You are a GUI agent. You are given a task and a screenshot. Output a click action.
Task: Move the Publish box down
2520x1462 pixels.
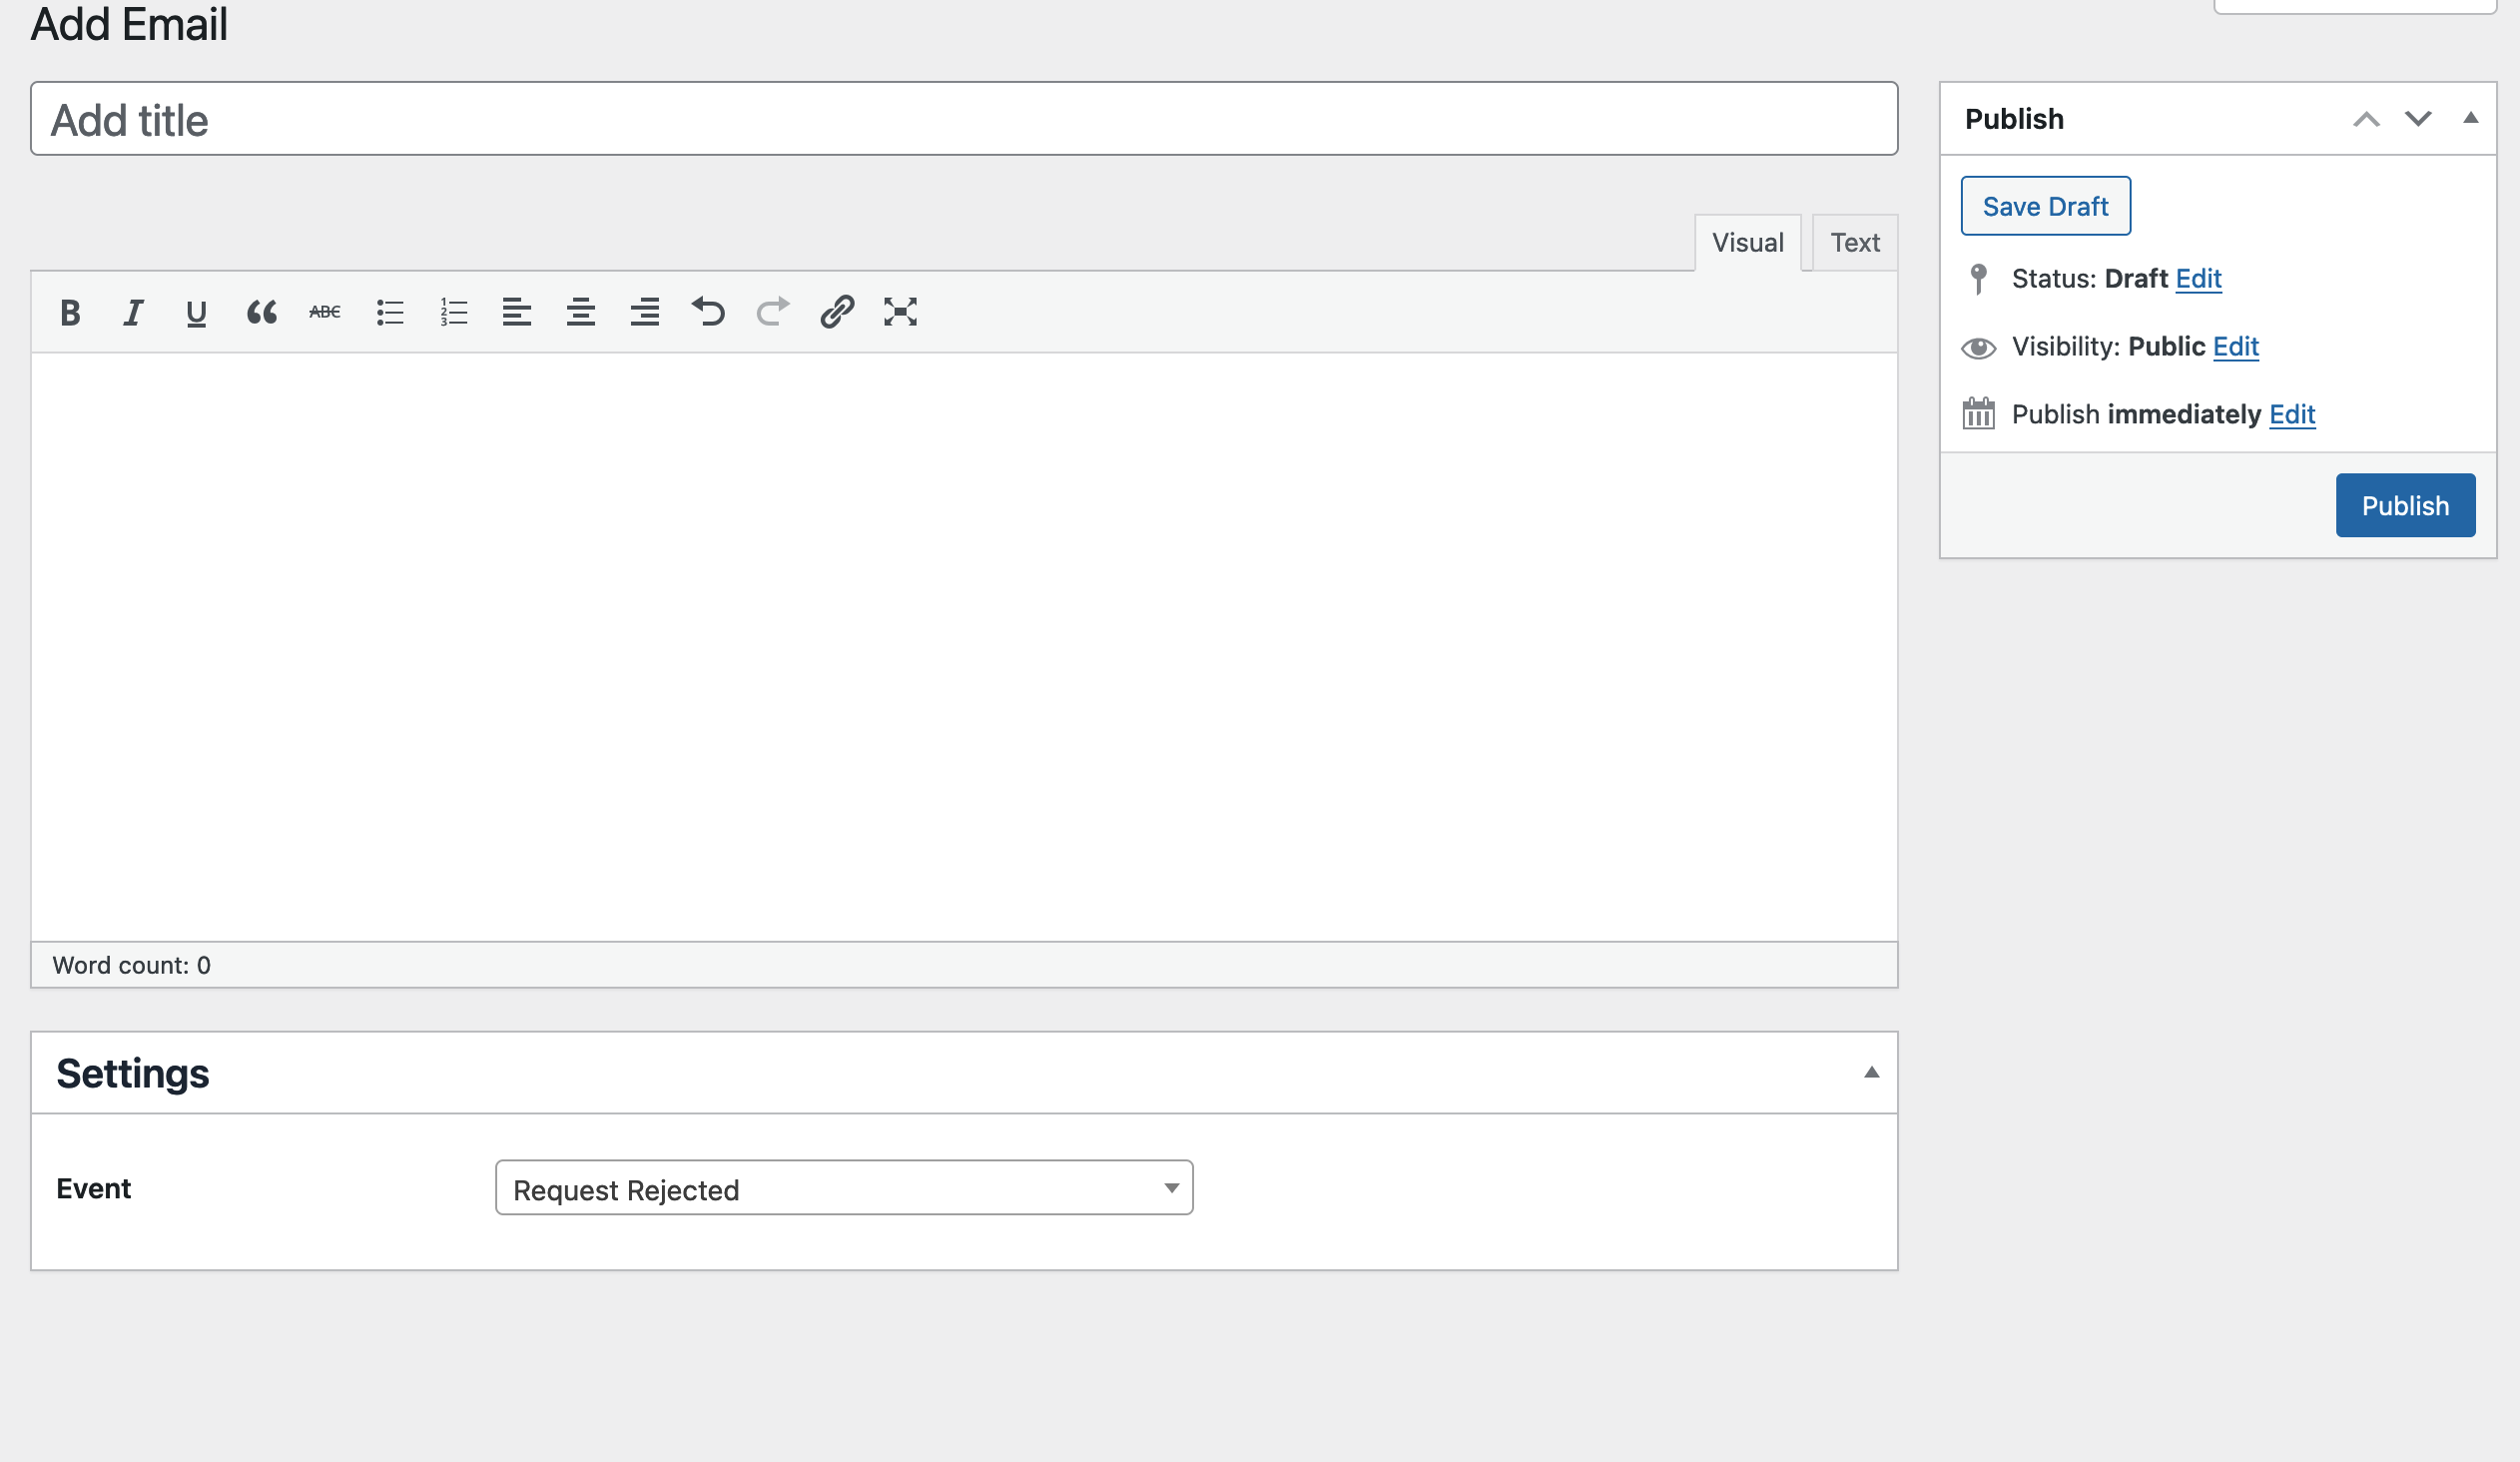(2418, 119)
